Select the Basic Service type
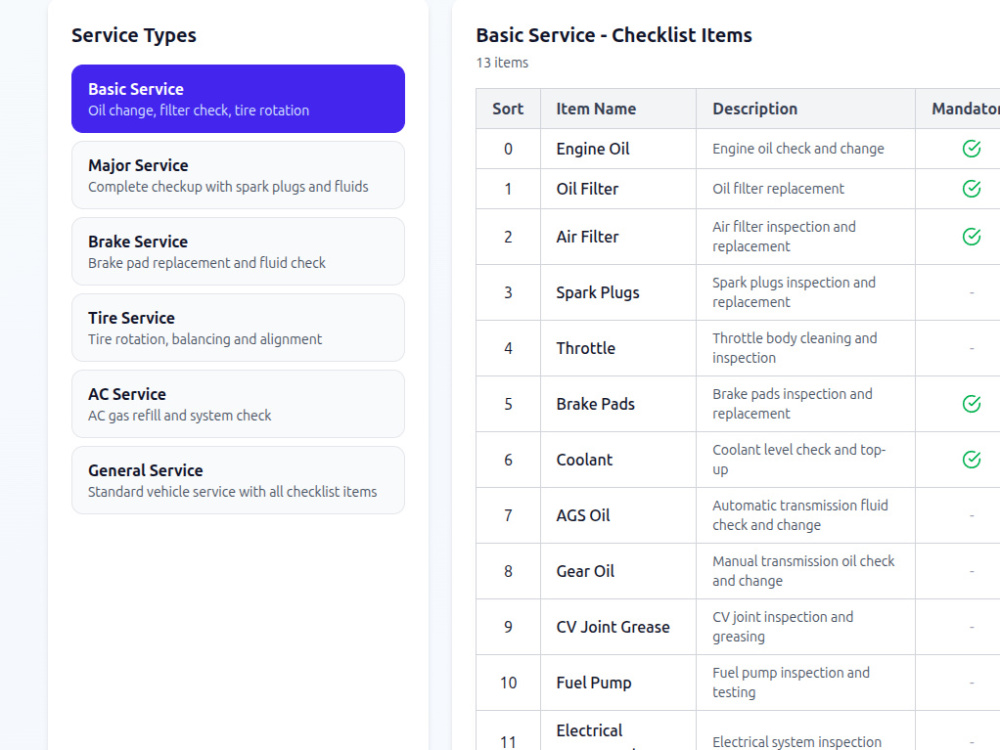1000x750 pixels. pos(238,99)
